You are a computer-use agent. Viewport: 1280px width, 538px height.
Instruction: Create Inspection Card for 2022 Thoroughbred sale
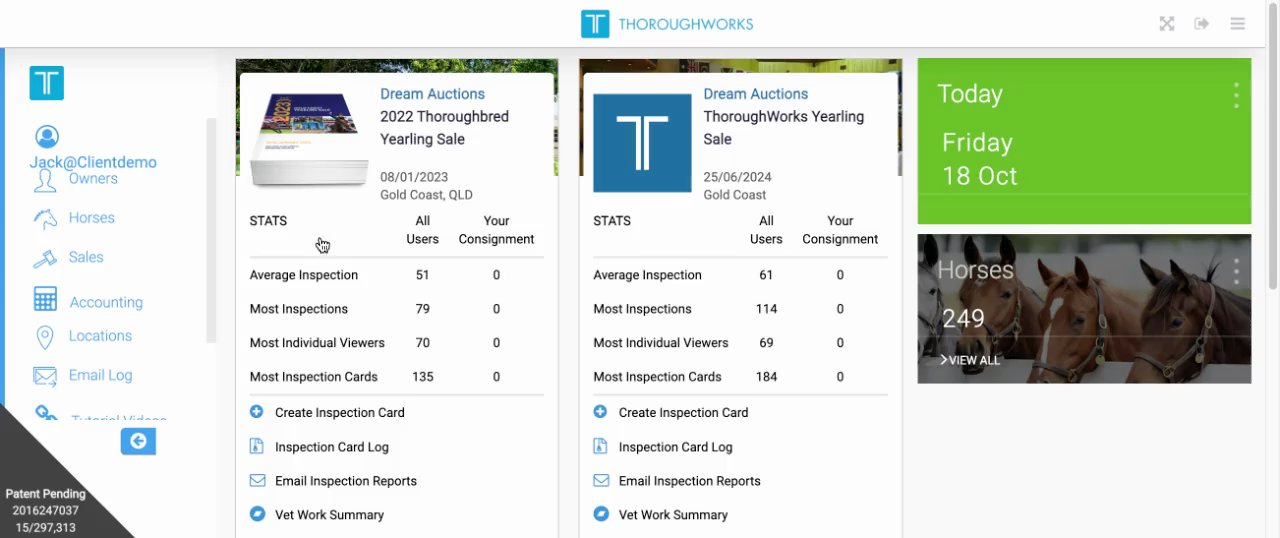pos(340,412)
